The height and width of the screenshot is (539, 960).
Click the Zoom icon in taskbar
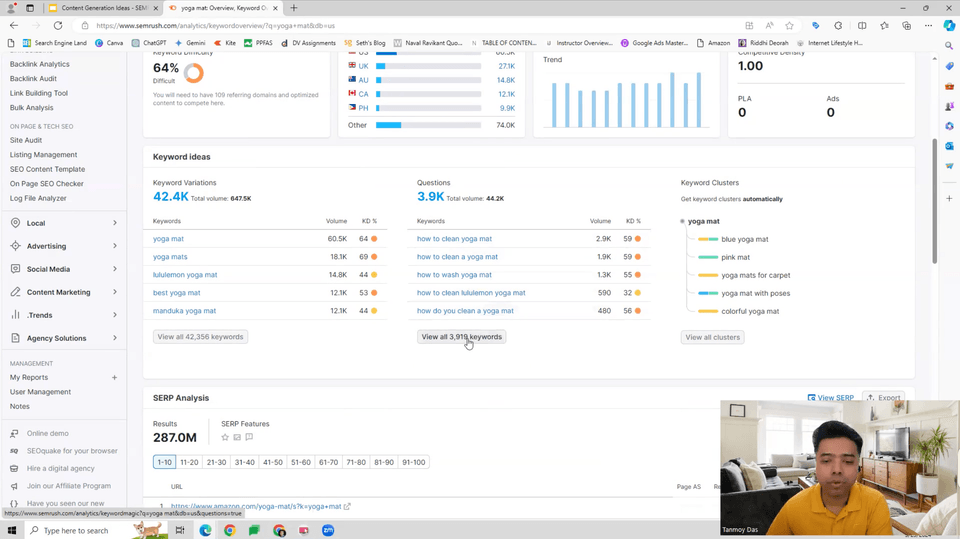click(x=328, y=530)
